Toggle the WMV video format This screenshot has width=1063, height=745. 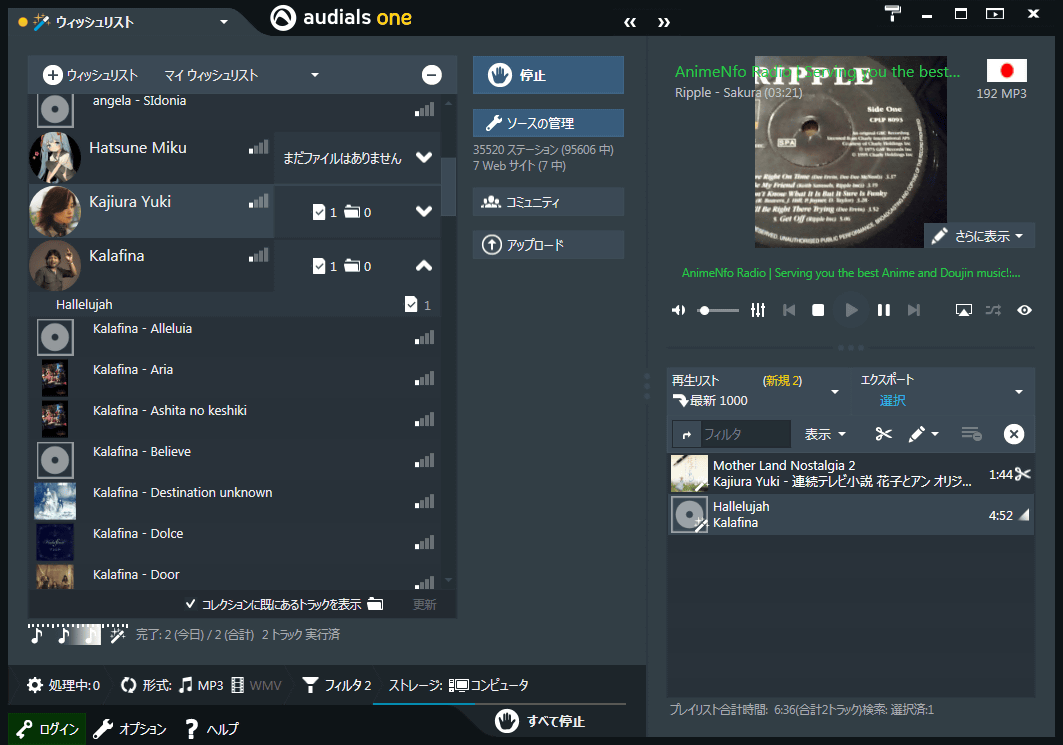[256, 685]
